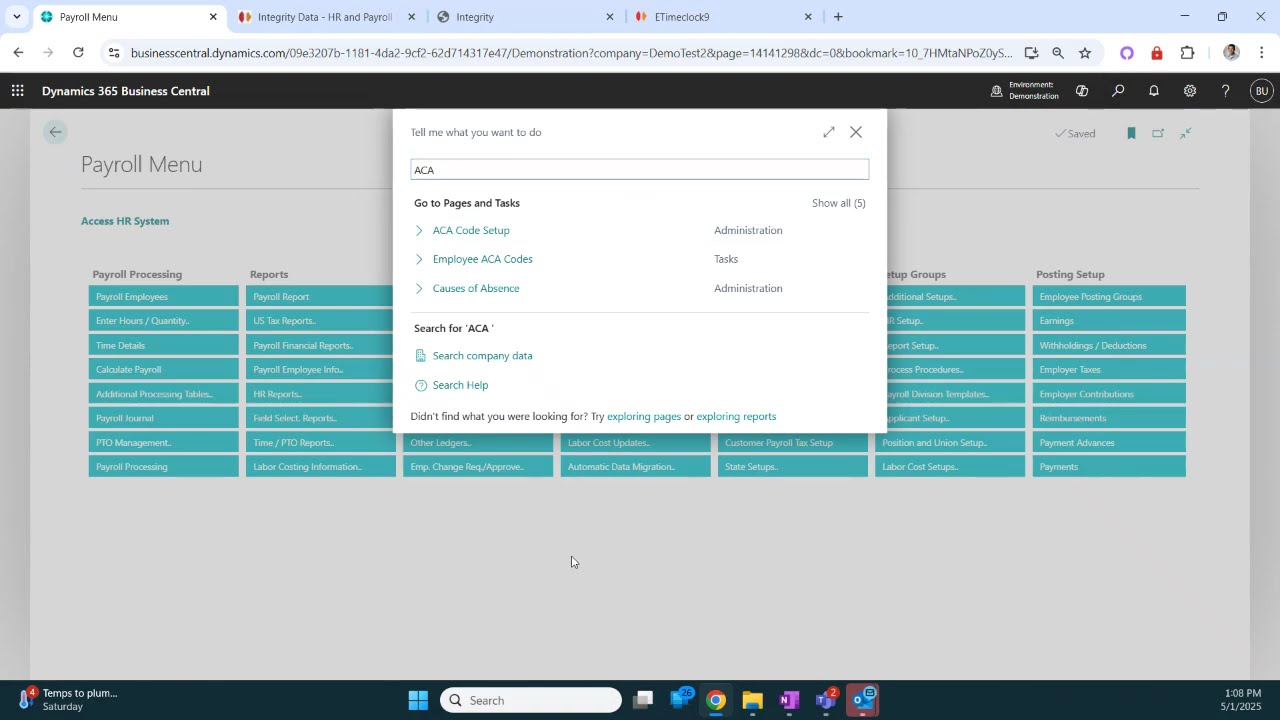The width and height of the screenshot is (1280, 720).
Task: Close the Tell Me search dialog
Action: coord(856,132)
